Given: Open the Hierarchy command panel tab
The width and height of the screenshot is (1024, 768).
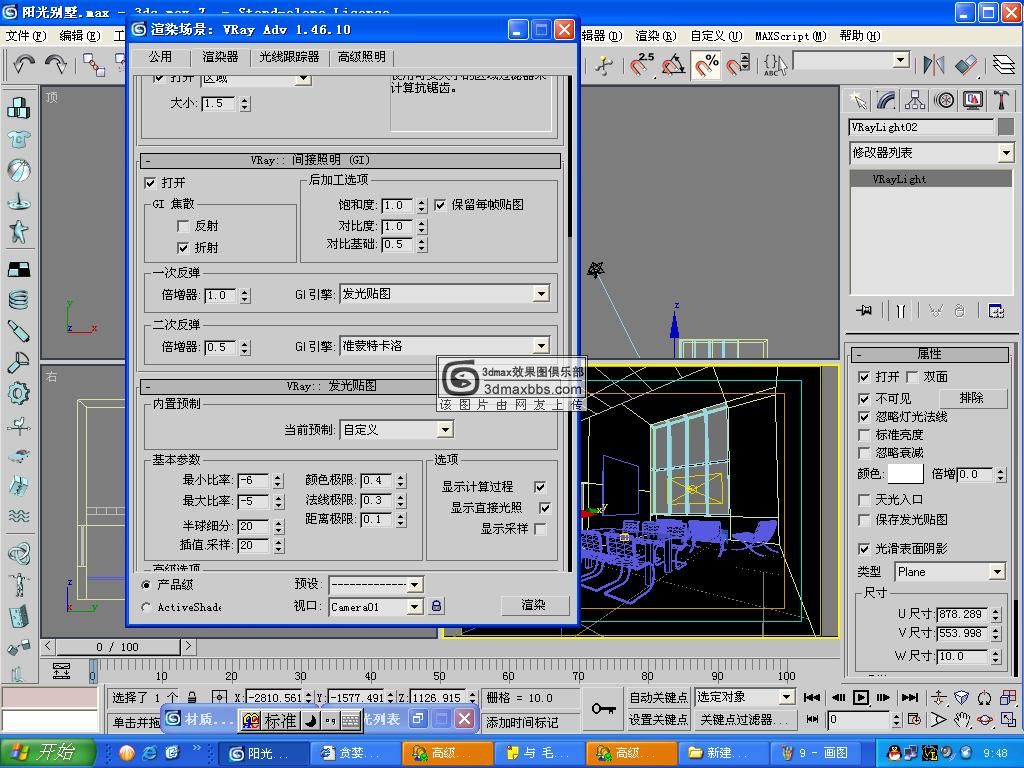Looking at the screenshot, I should click(915, 100).
